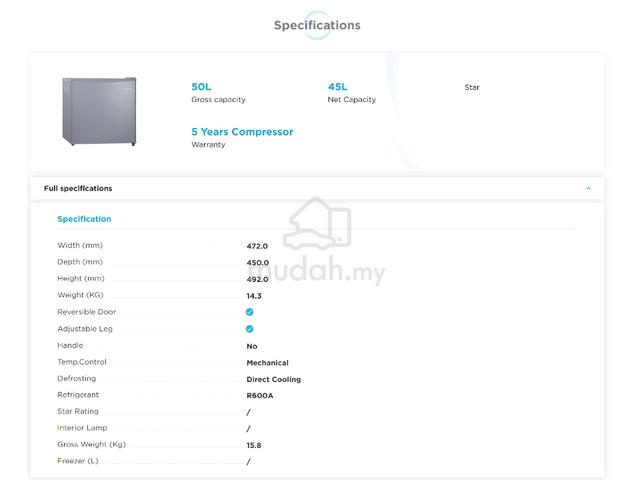Collapse the Full specifications chevron
The width and height of the screenshot is (635, 480).
(588, 188)
